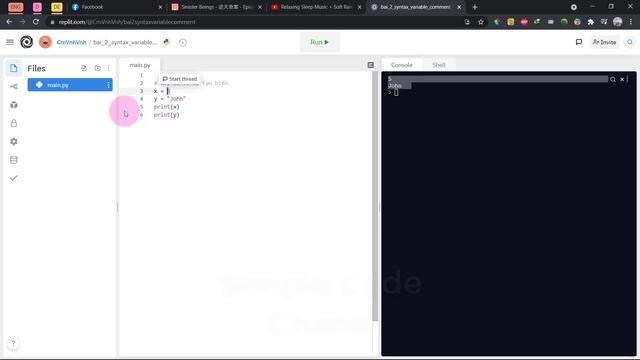
Task: Go back in browser history
Action: pos(9,22)
